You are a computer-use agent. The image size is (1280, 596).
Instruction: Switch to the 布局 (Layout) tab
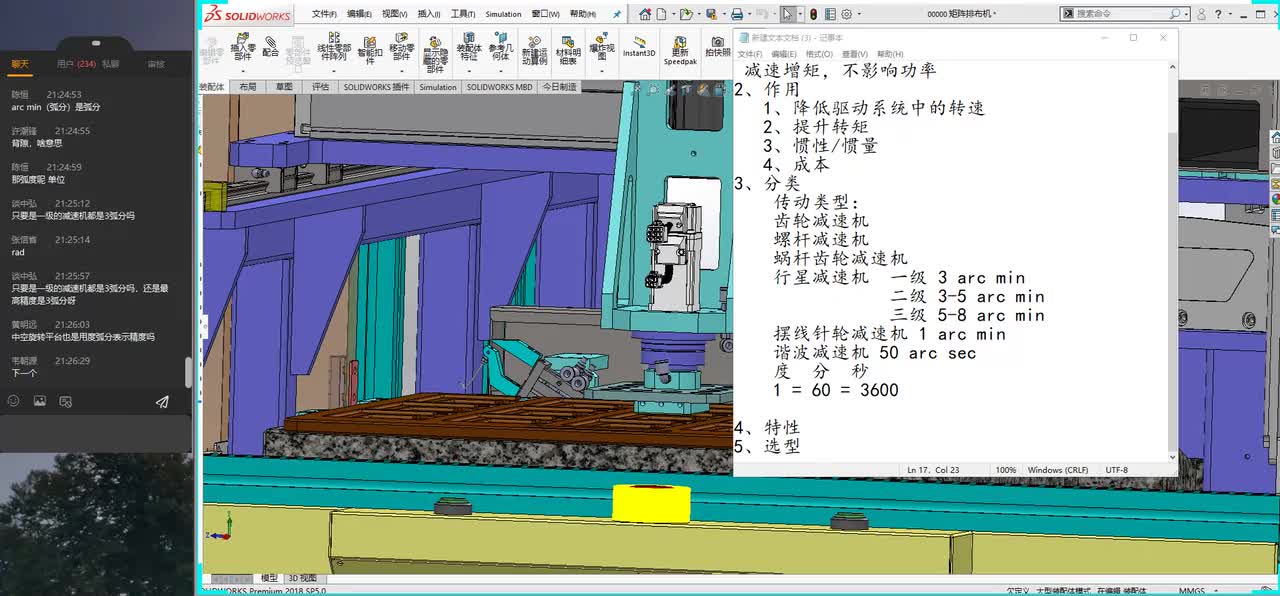coord(247,87)
